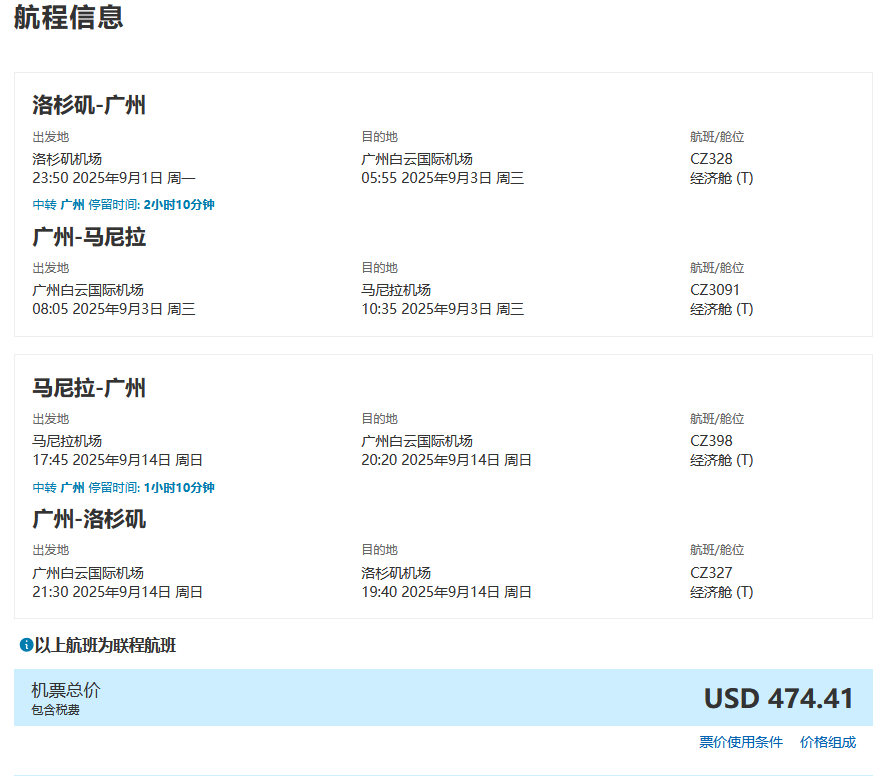This screenshot has height=776, width=890.
Task: Select the 洛杉矶-广州 segment heading
Action: click(89, 105)
